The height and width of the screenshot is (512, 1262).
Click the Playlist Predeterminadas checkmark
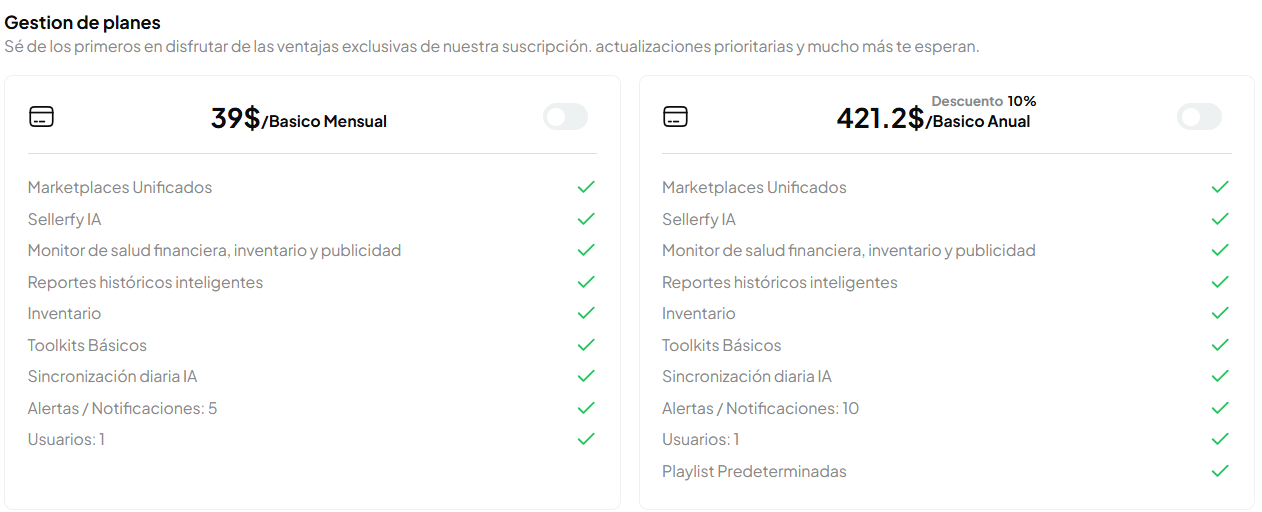coord(1220,471)
